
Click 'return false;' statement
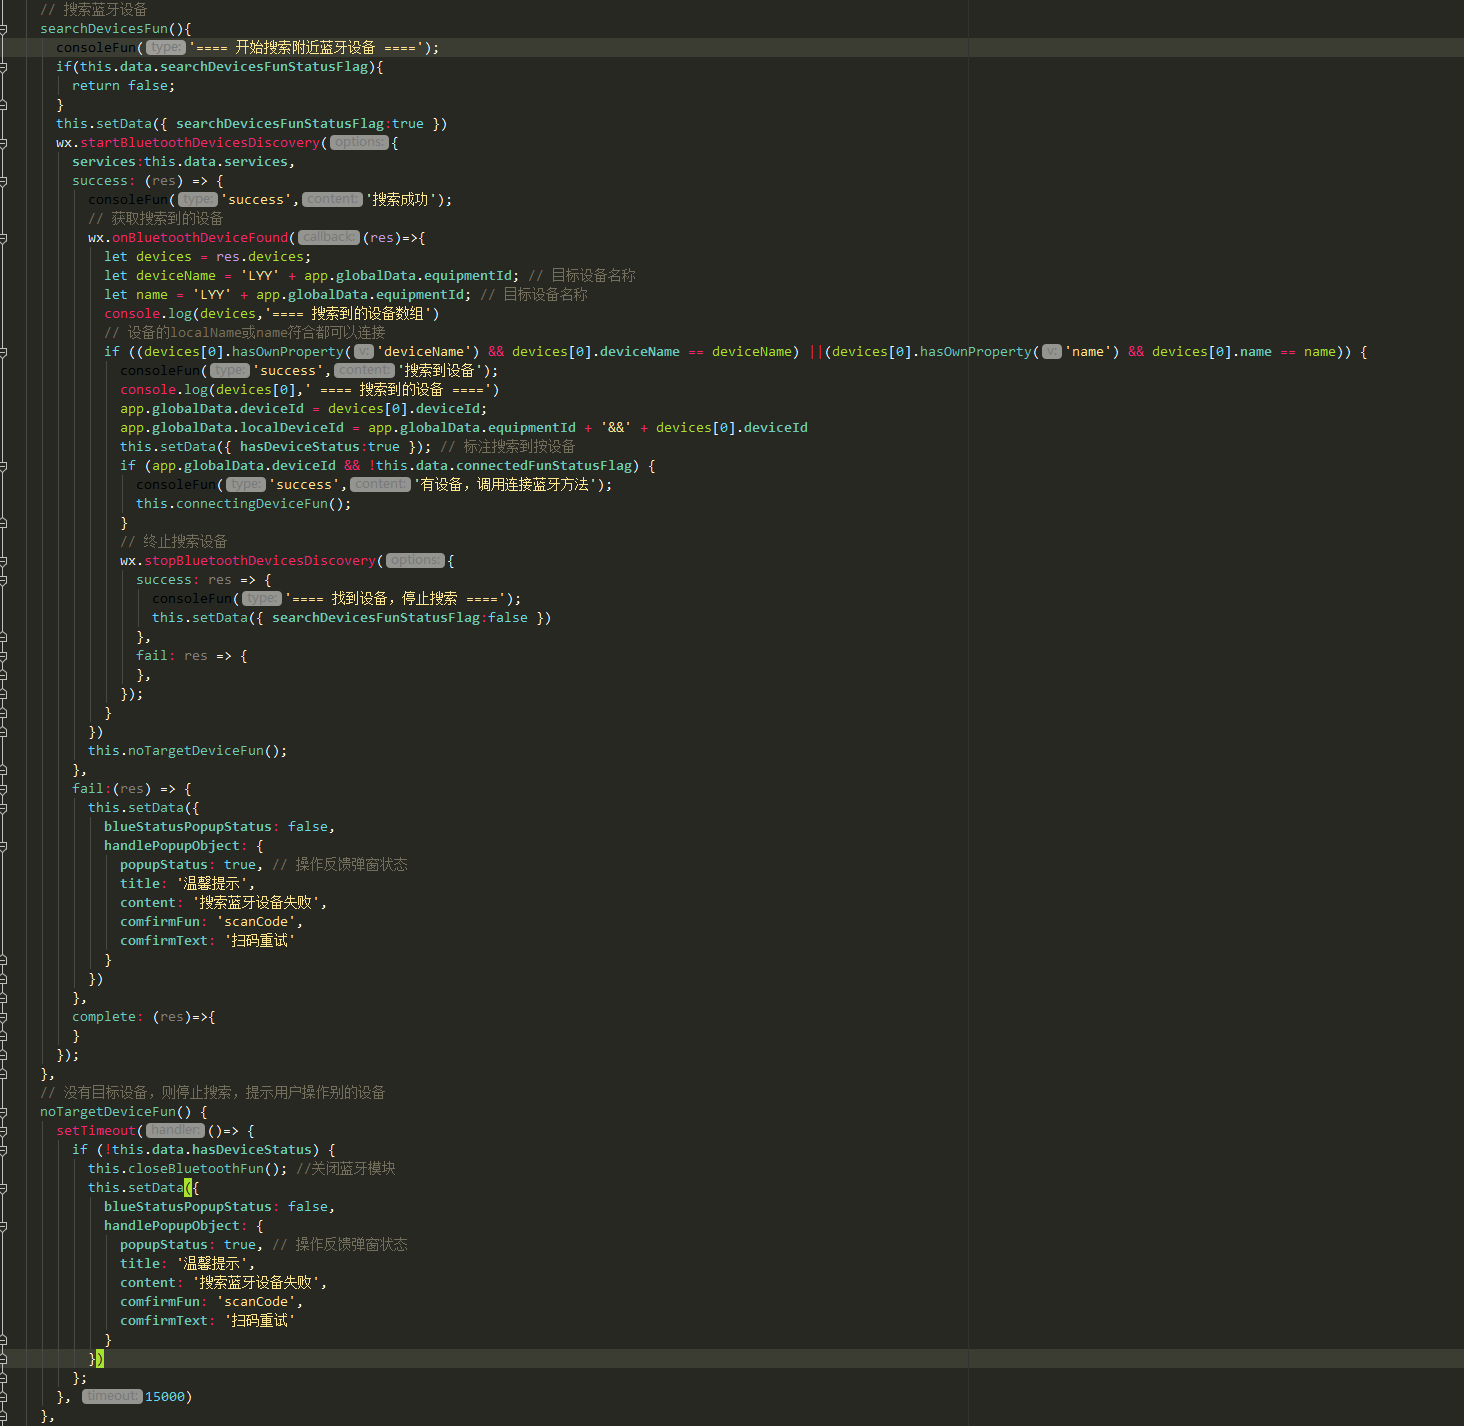(x=123, y=86)
